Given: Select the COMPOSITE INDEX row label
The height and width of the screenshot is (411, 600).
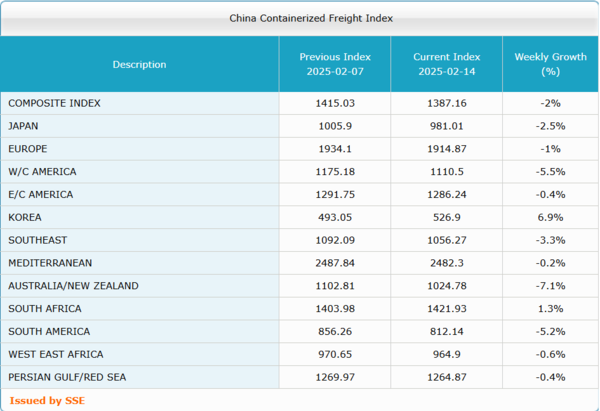Looking at the screenshot, I should [54, 103].
